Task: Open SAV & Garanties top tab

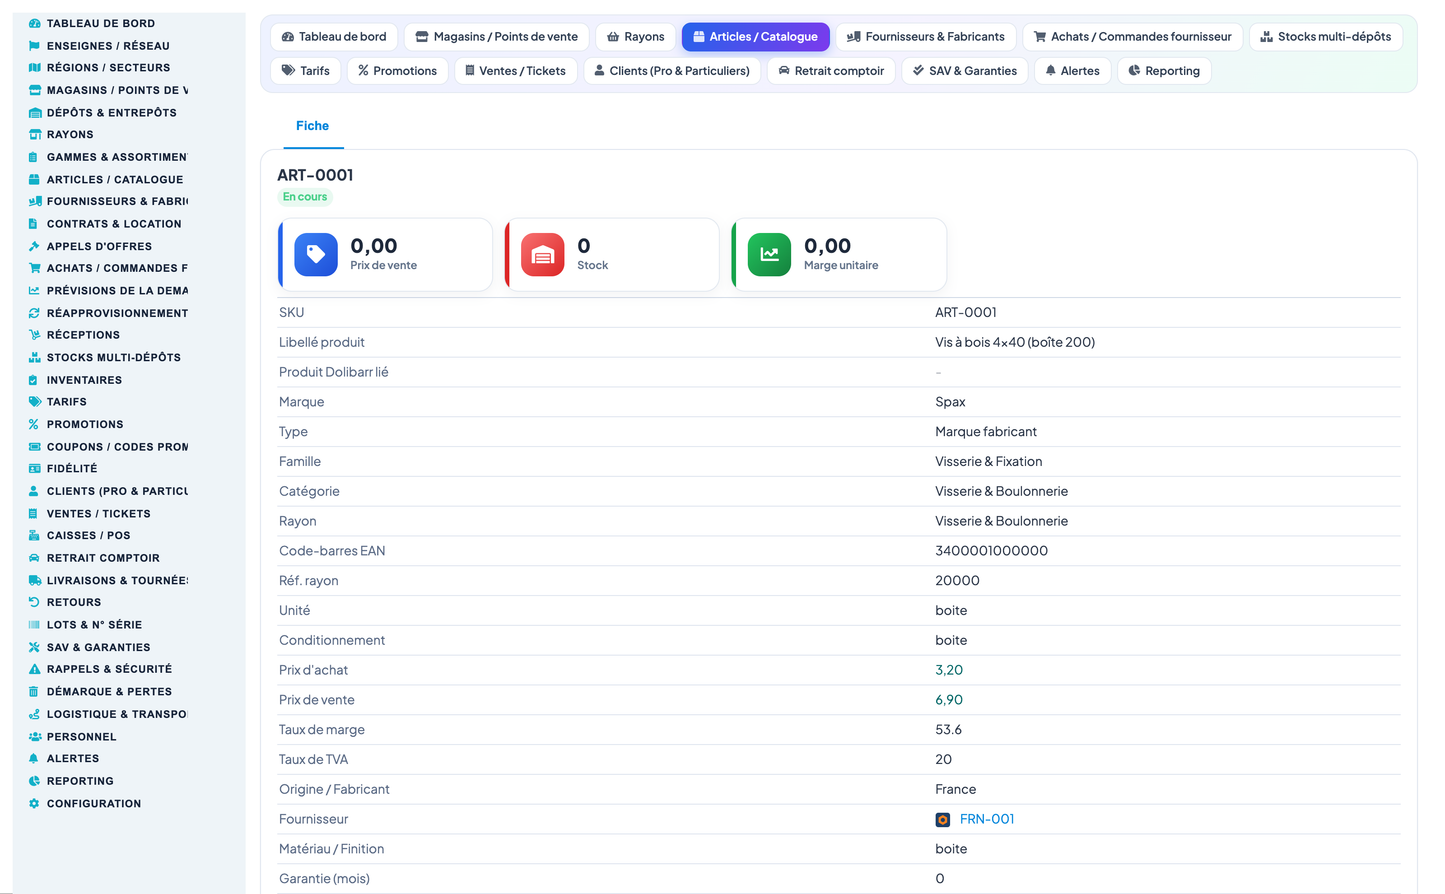Action: pyautogui.click(x=965, y=71)
